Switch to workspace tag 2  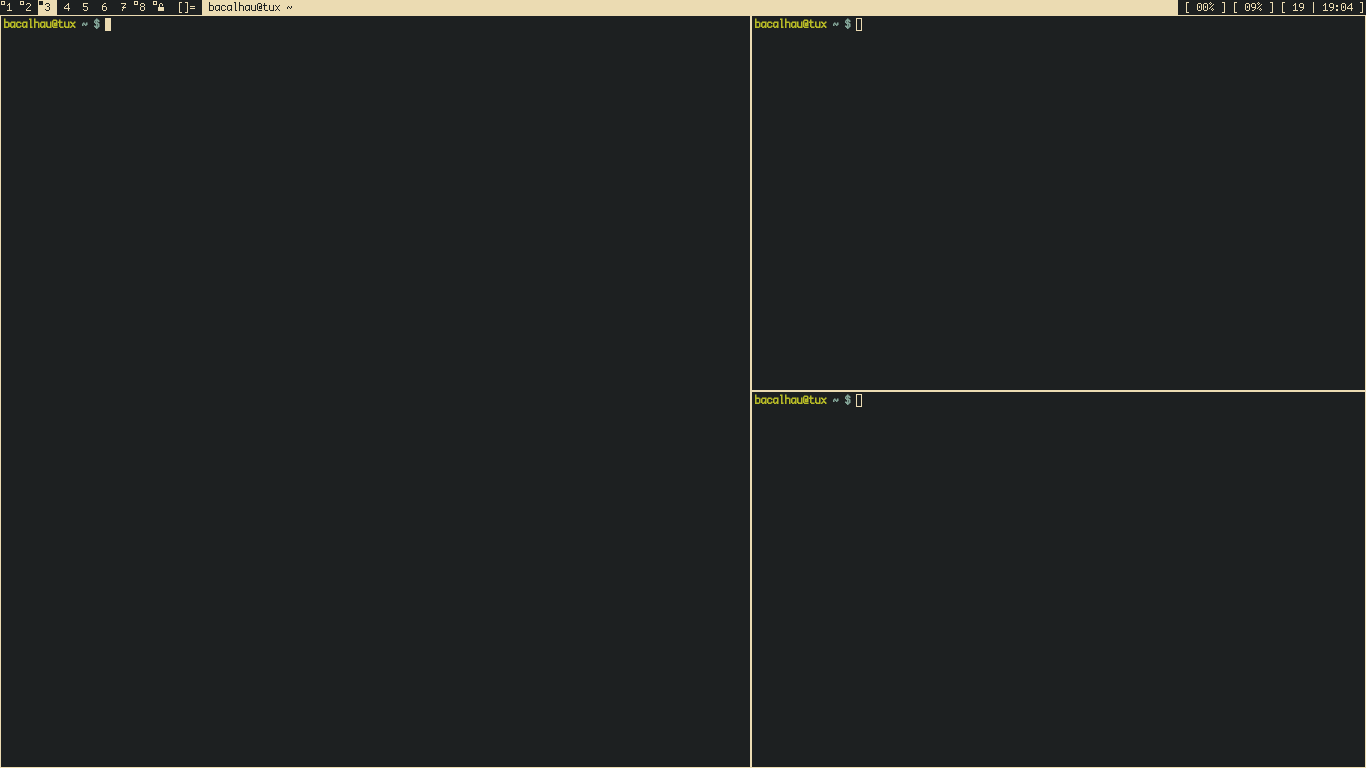[28, 7]
